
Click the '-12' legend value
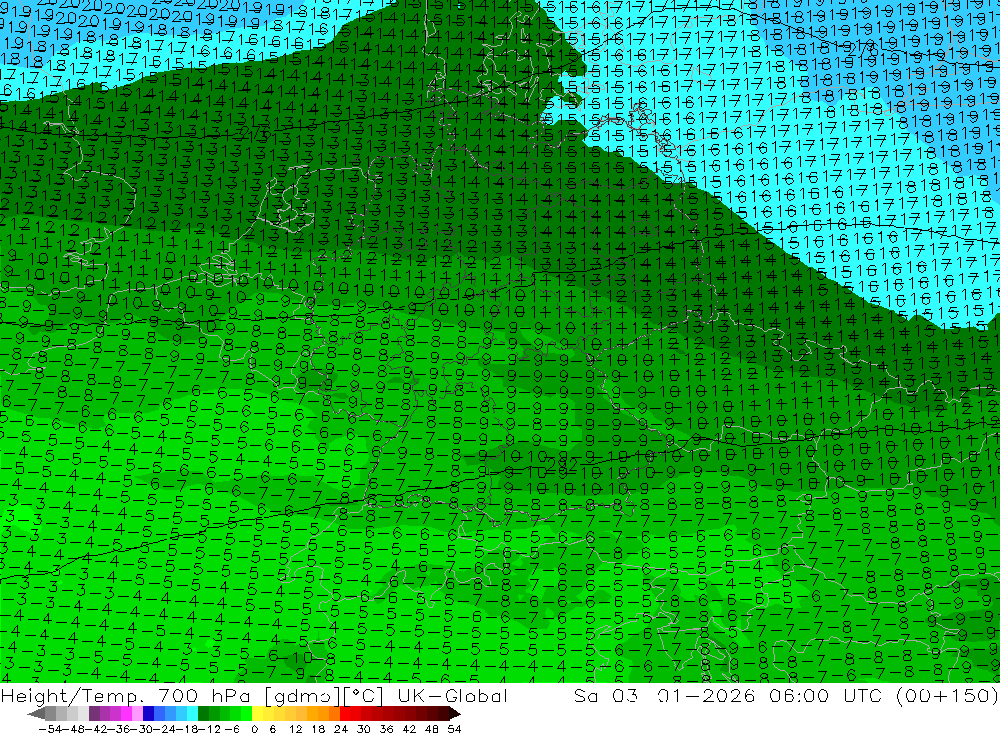[x=209, y=729]
